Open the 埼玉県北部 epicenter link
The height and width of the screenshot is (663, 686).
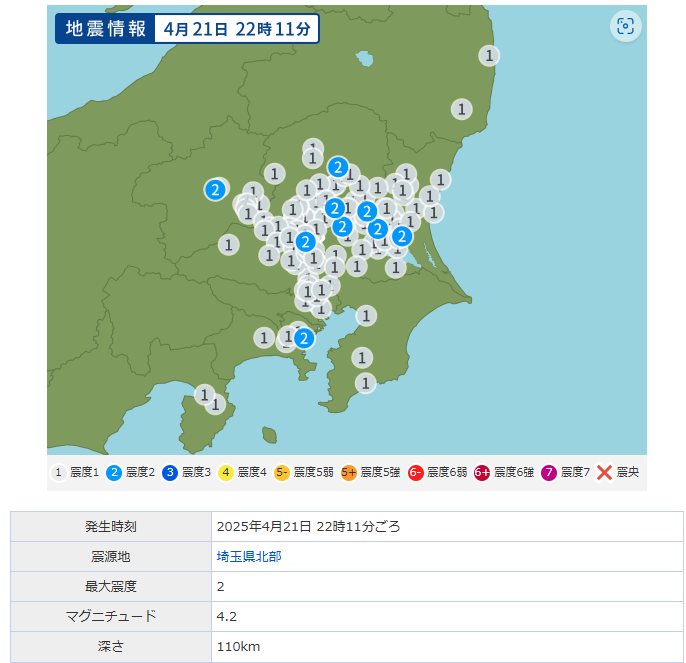(249, 556)
